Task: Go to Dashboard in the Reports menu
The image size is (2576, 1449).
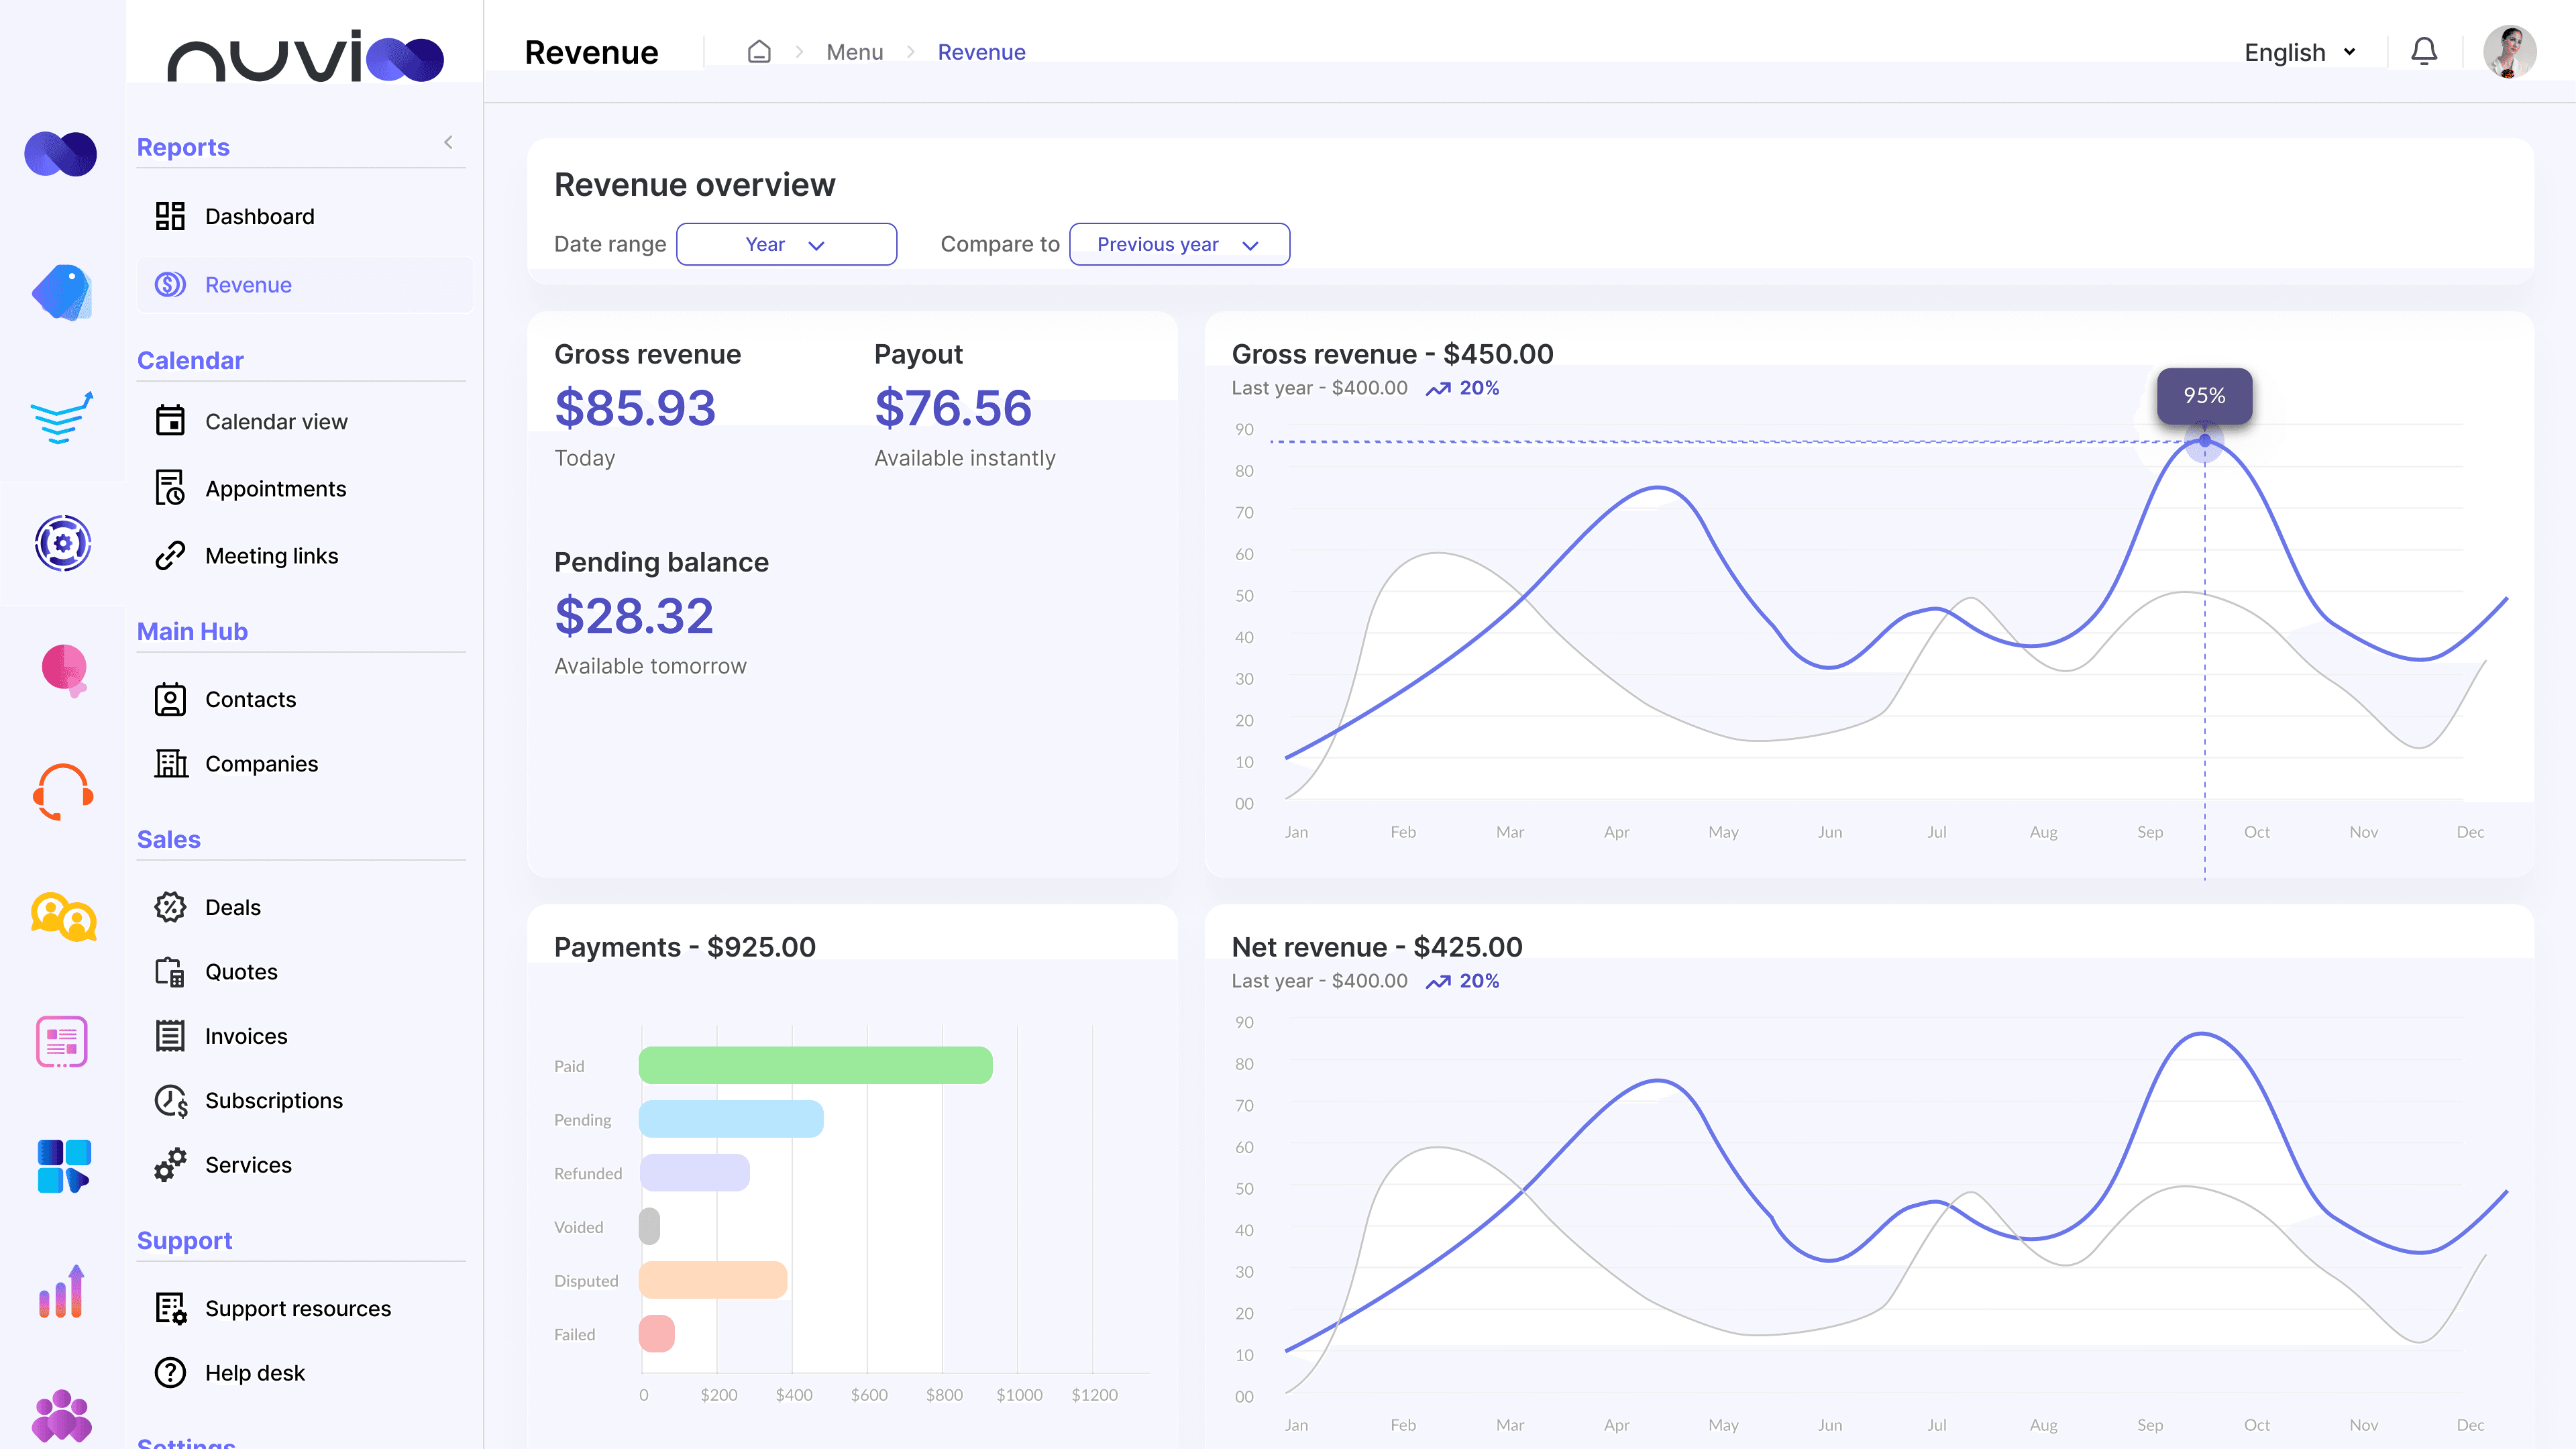Action: click(x=259, y=216)
